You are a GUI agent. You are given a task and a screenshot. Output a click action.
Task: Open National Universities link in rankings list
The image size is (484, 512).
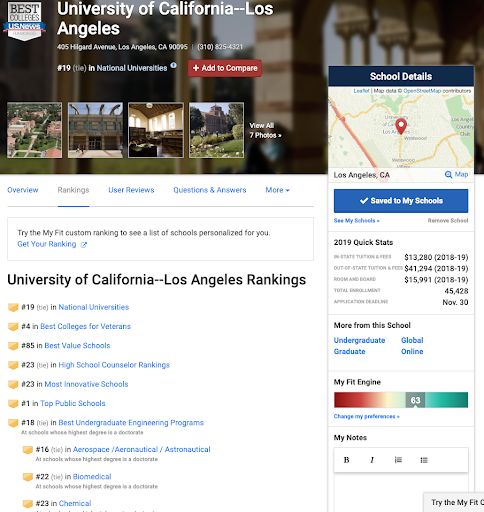coord(94,307)
